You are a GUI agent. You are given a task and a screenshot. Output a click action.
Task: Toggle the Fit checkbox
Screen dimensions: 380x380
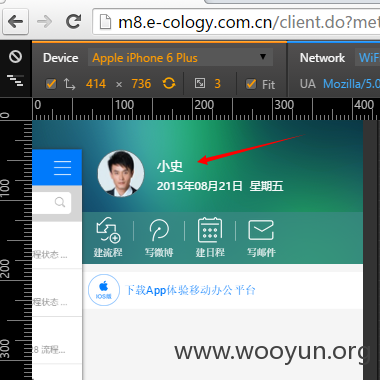coord(251,84)
